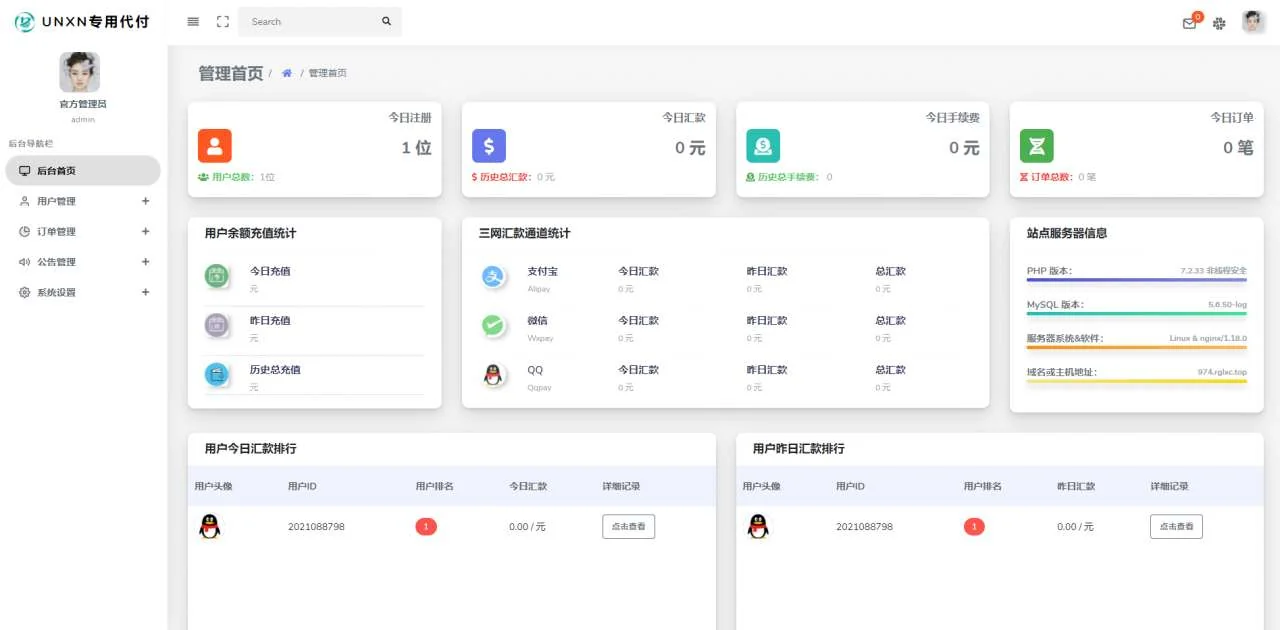Click the blue dollar icon on 今日汇款 card

(489, 146)
